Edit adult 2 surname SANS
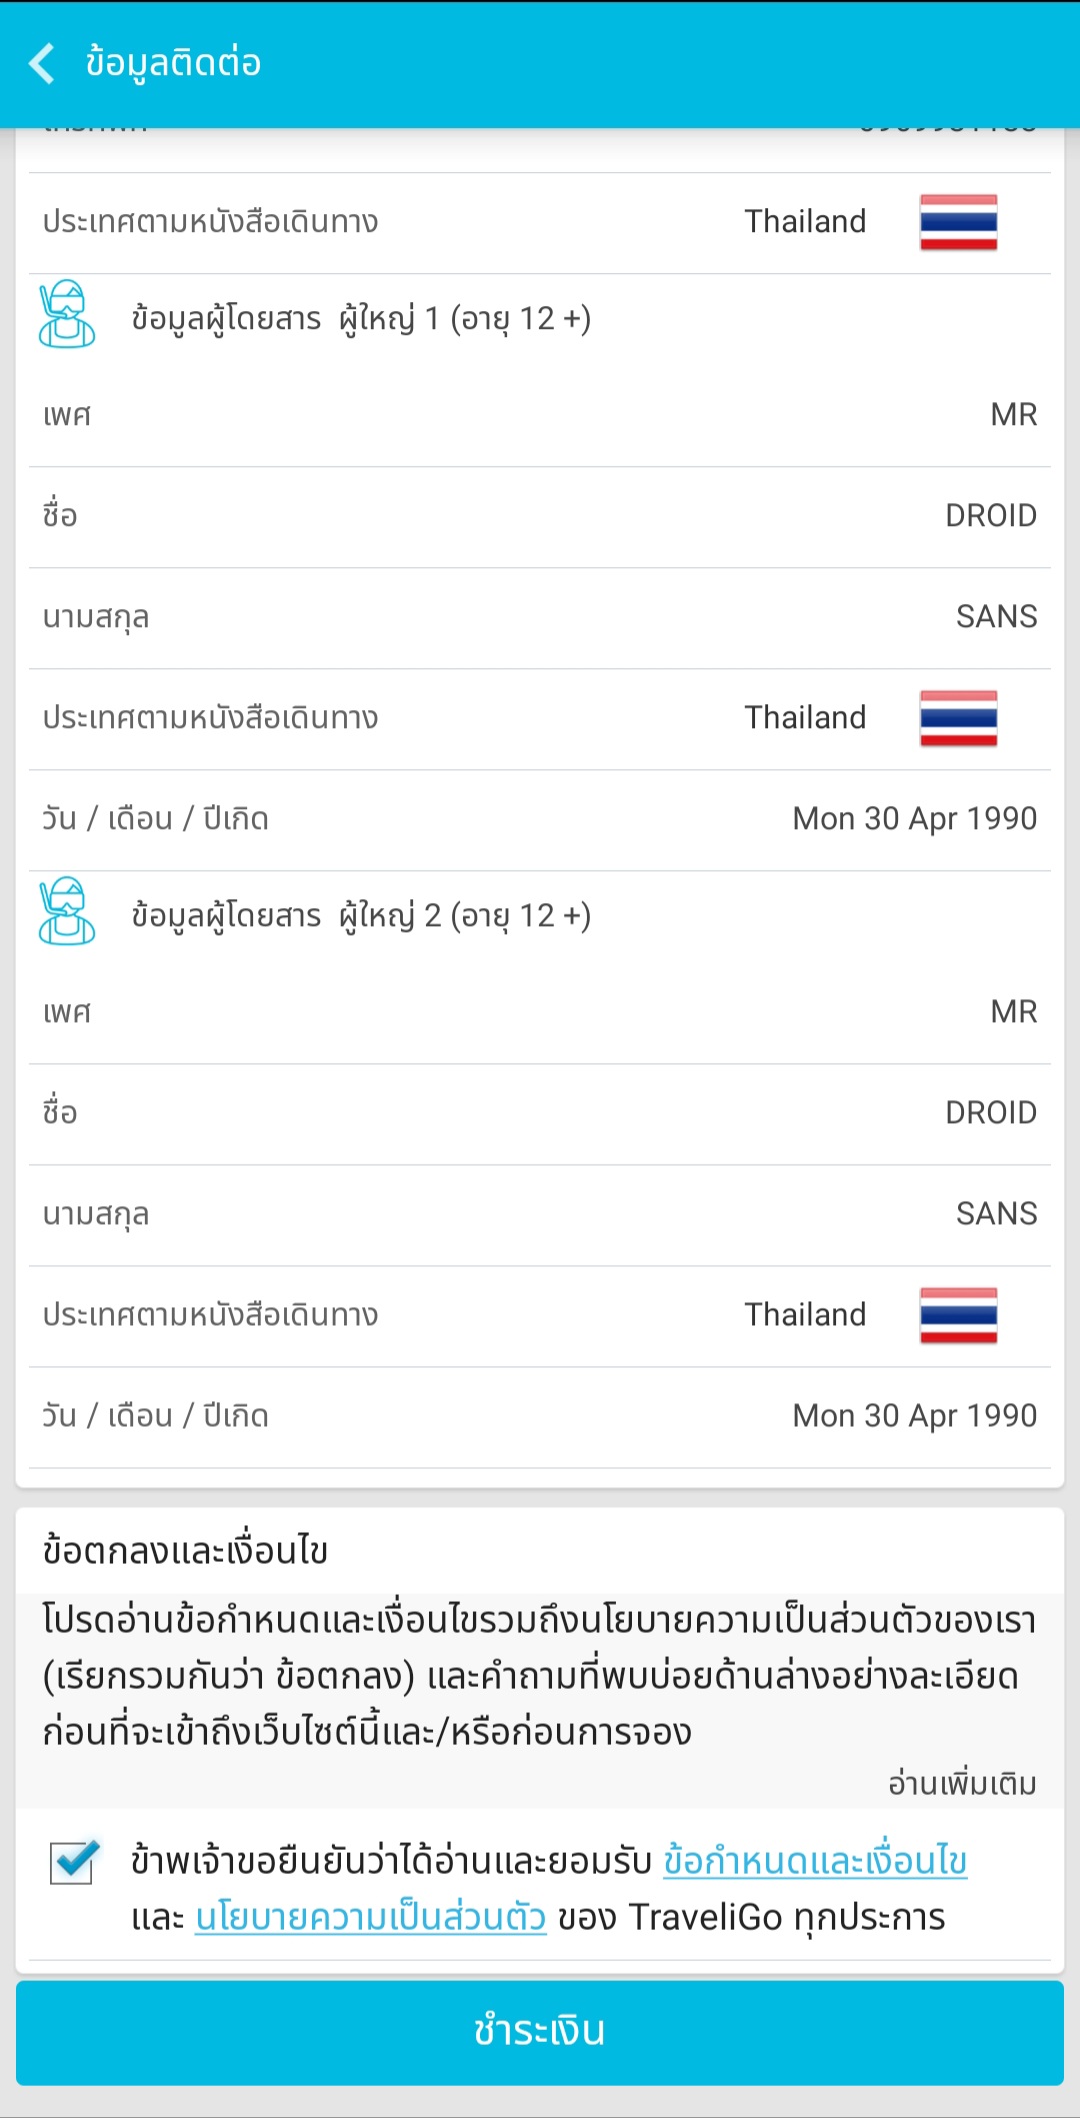This screenshot has width=1080, height=2118. [996, 1214]
